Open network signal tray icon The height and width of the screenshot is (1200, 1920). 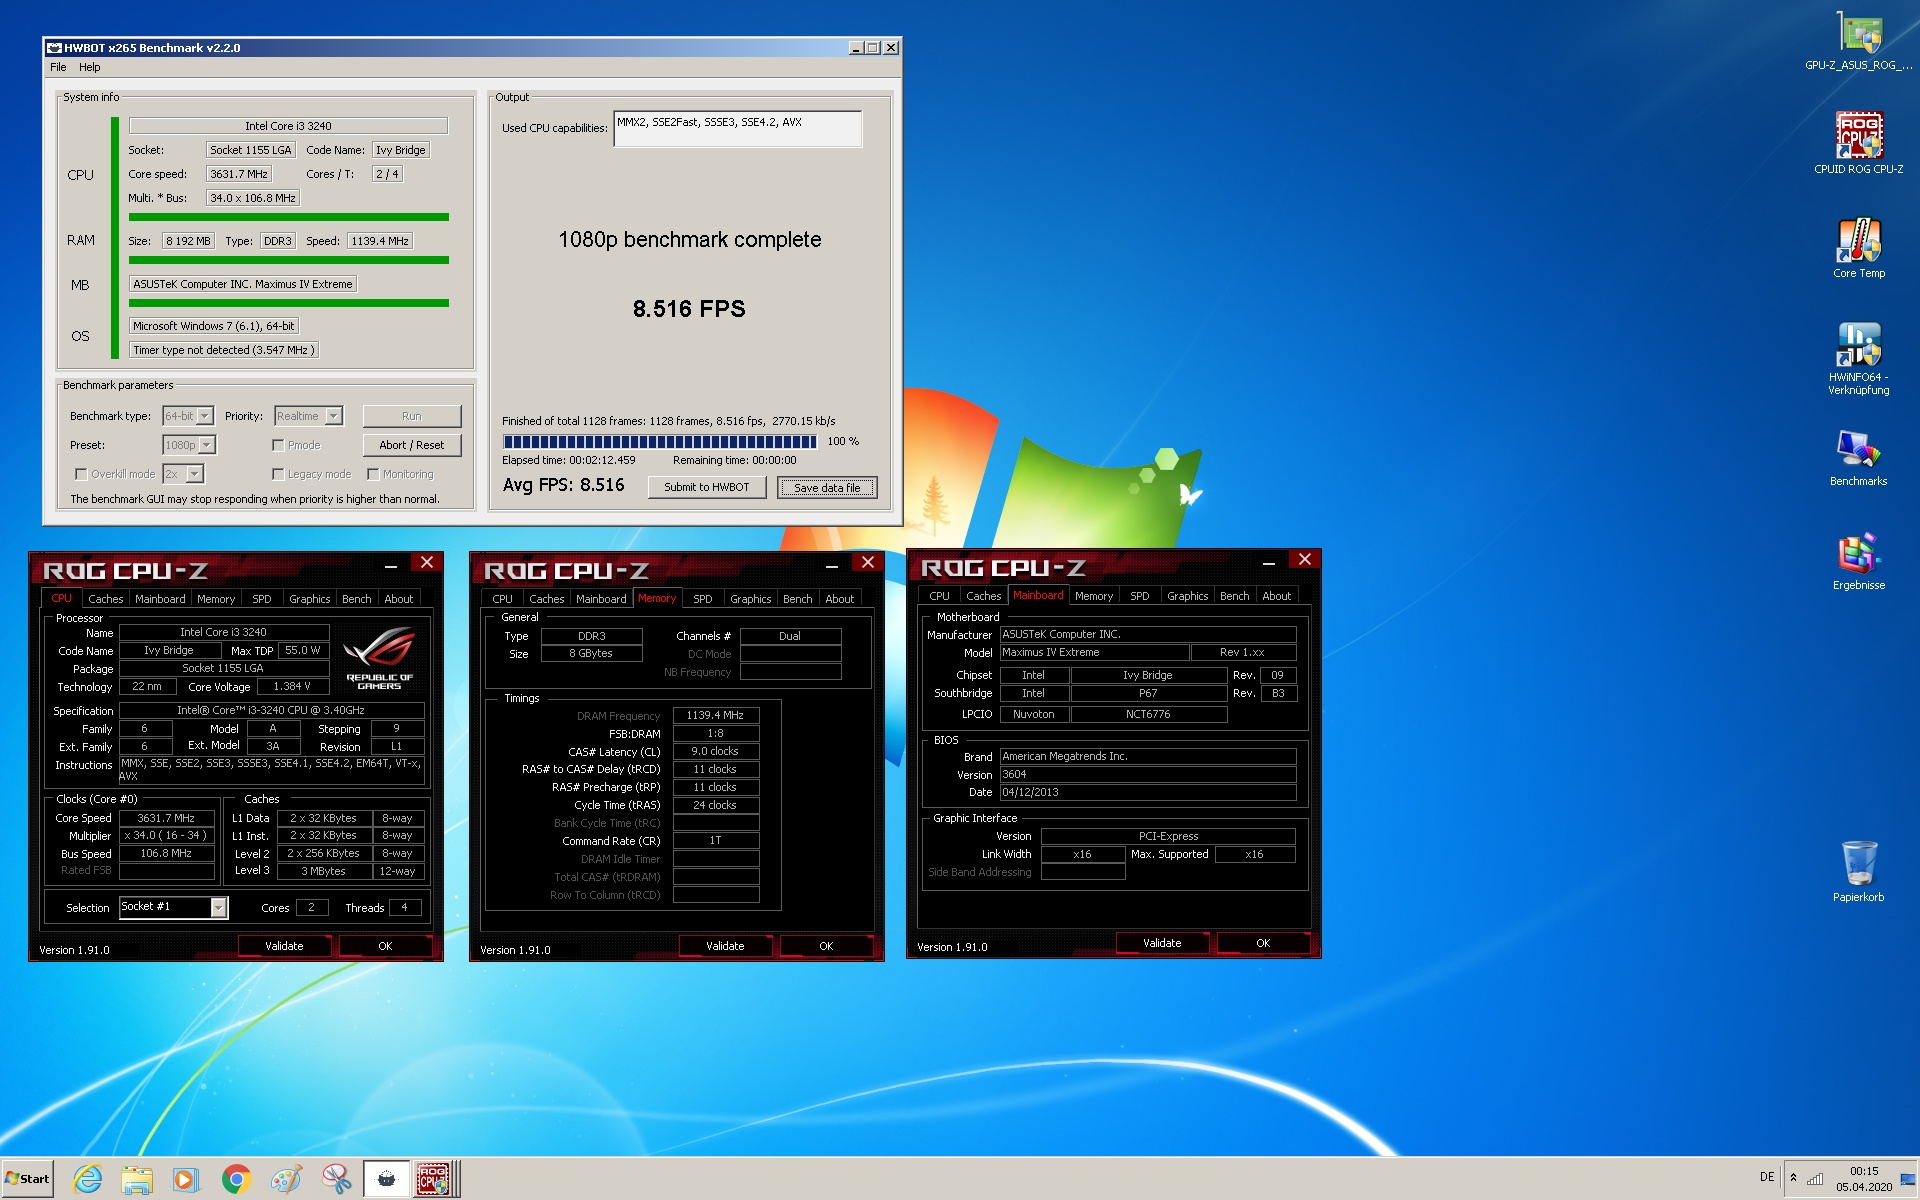[1814, 1178]
